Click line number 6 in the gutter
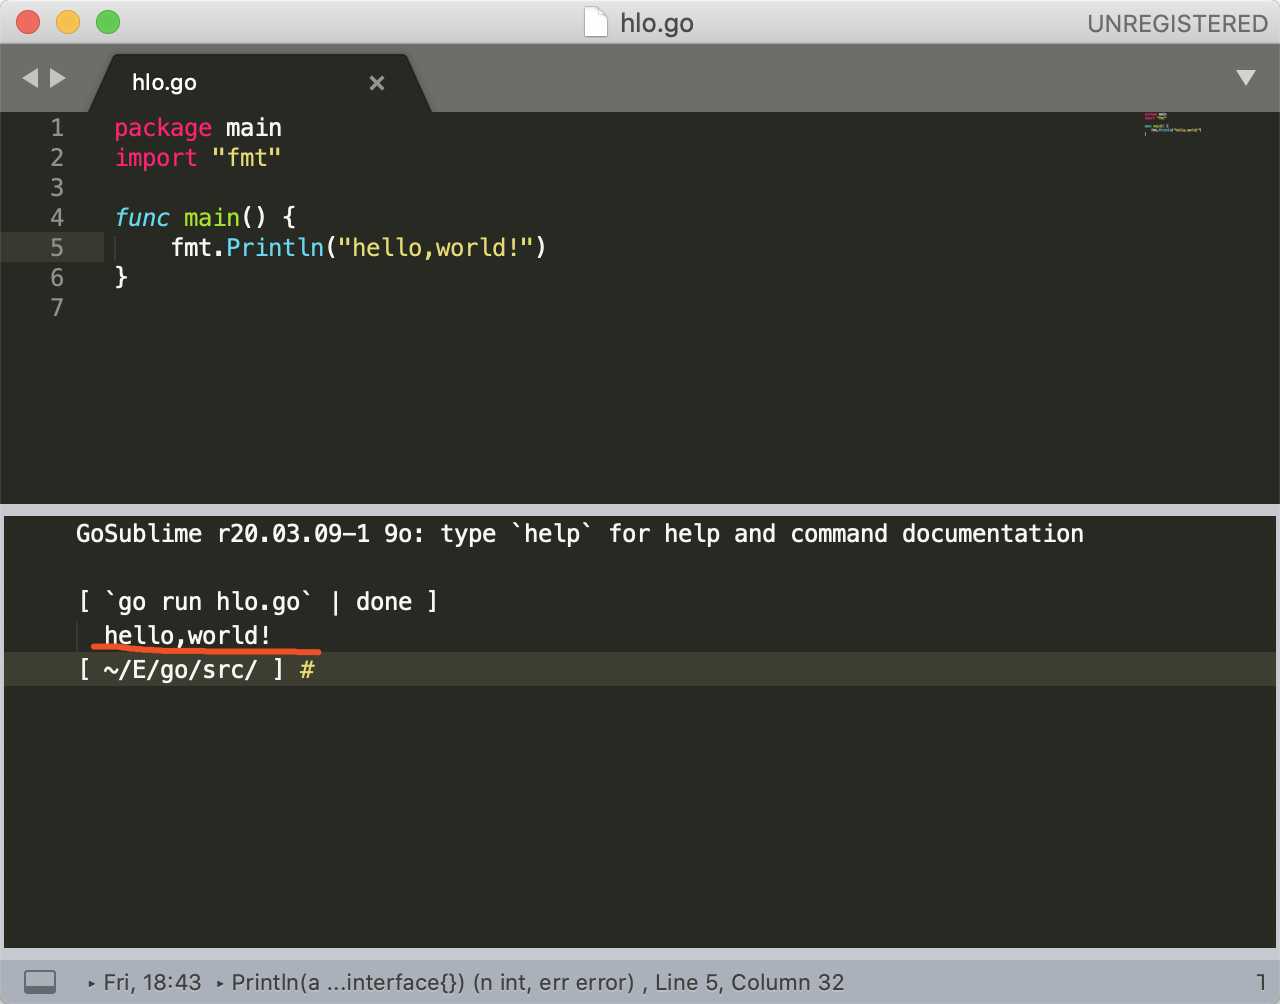 (57, 278)
